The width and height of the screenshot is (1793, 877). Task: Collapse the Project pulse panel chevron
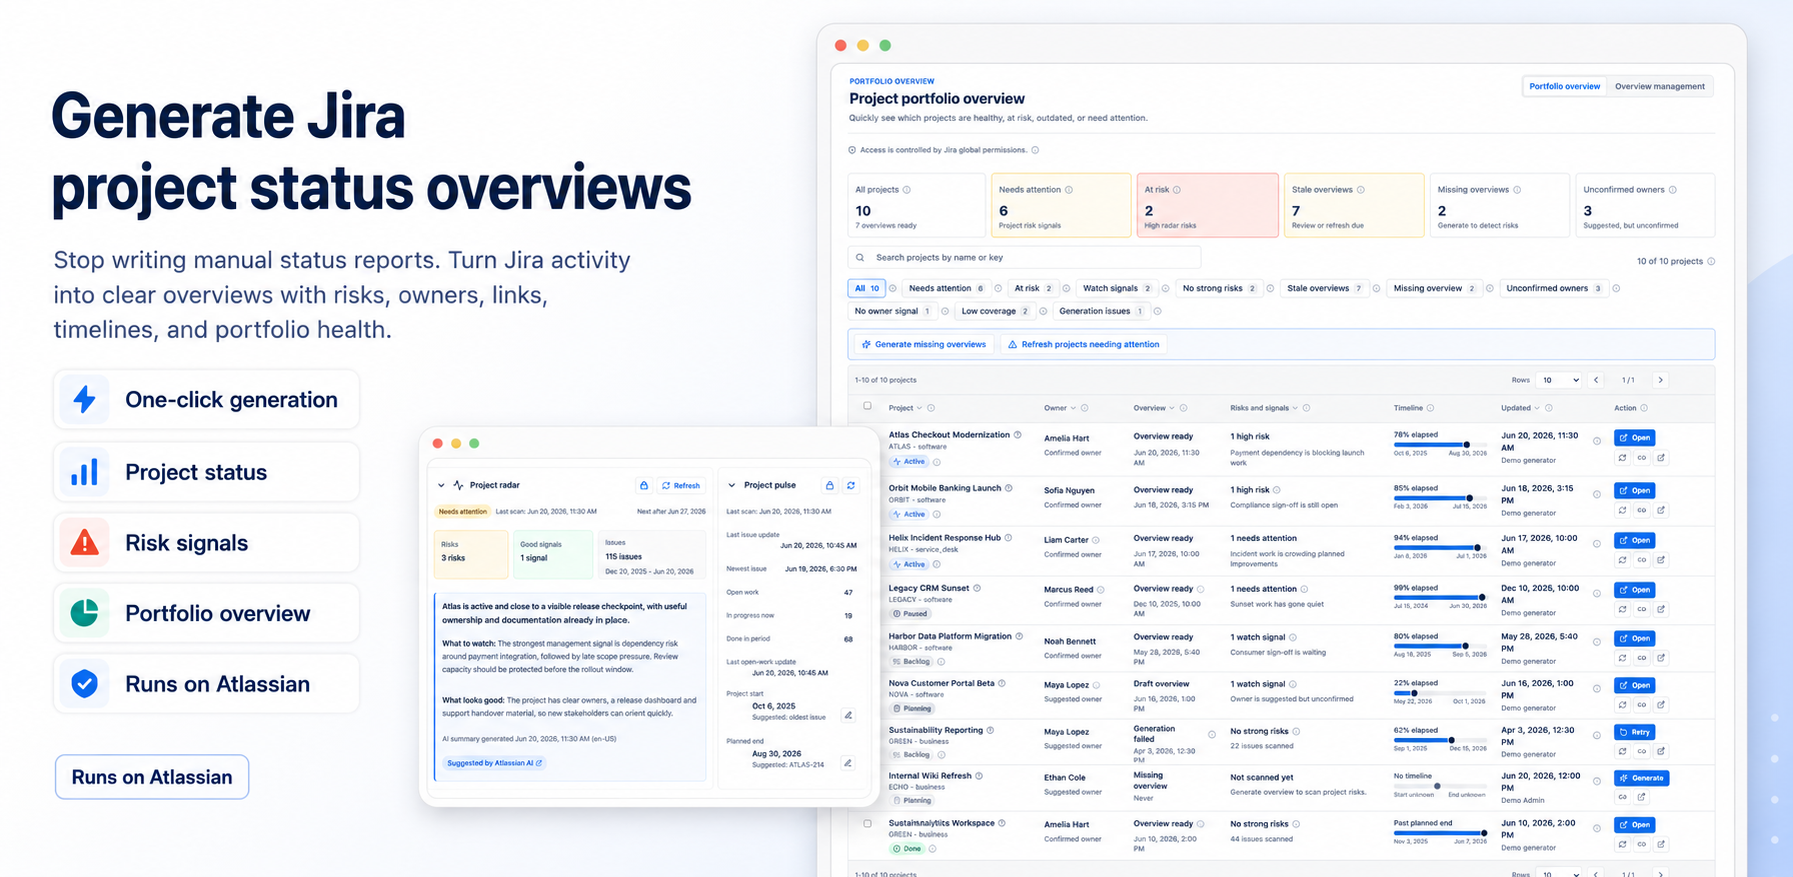732,485
